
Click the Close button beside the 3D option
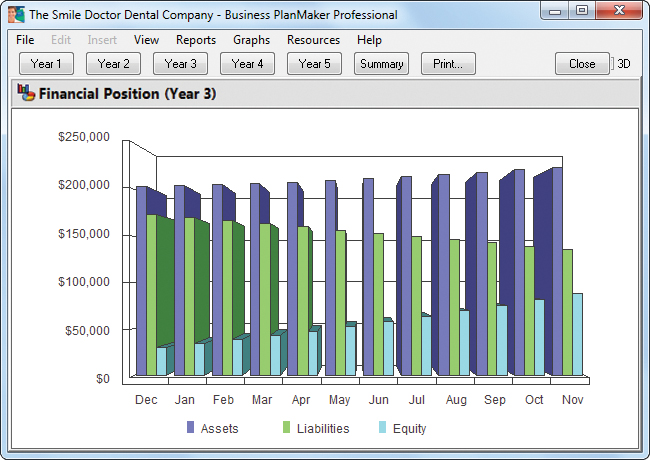point(582,64)
